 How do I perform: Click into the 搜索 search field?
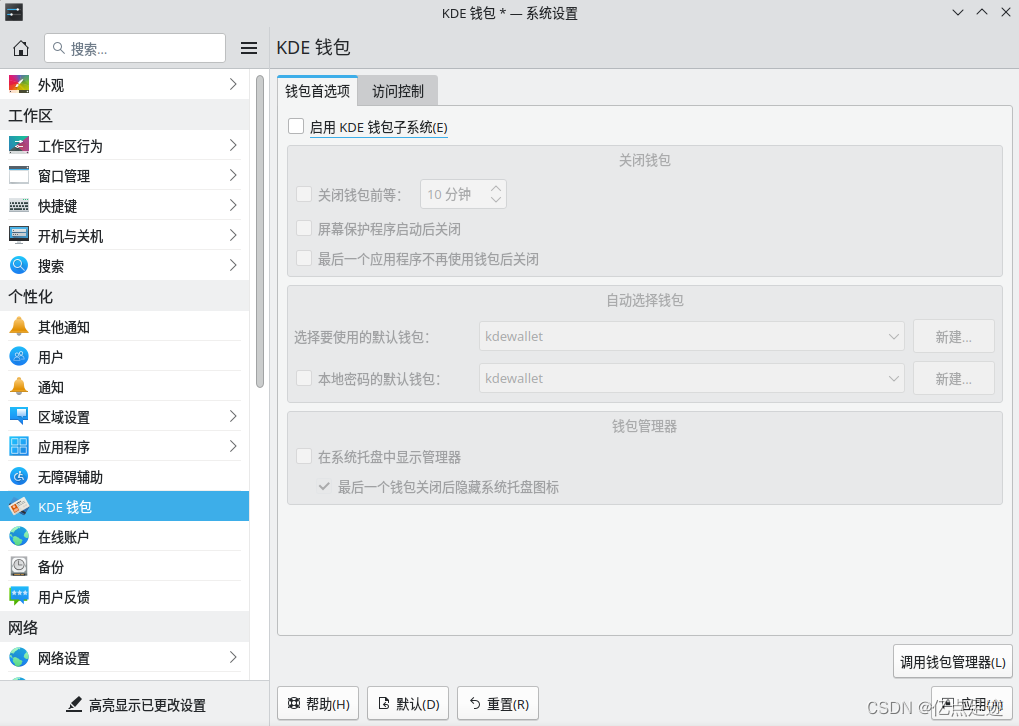pyautogui.click(x=135, y=48)
